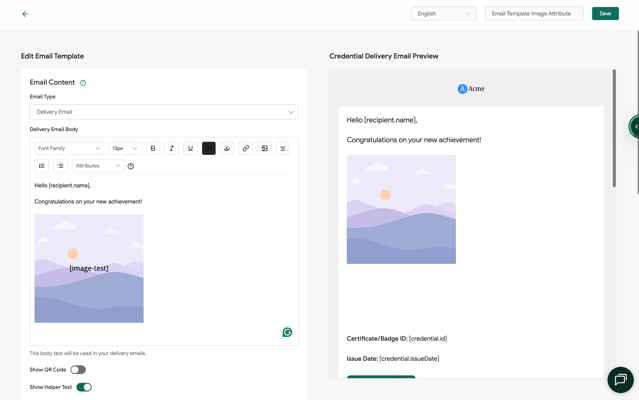Apply bulleted list formatting
Screen dimensions: 639x400
point(60,166)
